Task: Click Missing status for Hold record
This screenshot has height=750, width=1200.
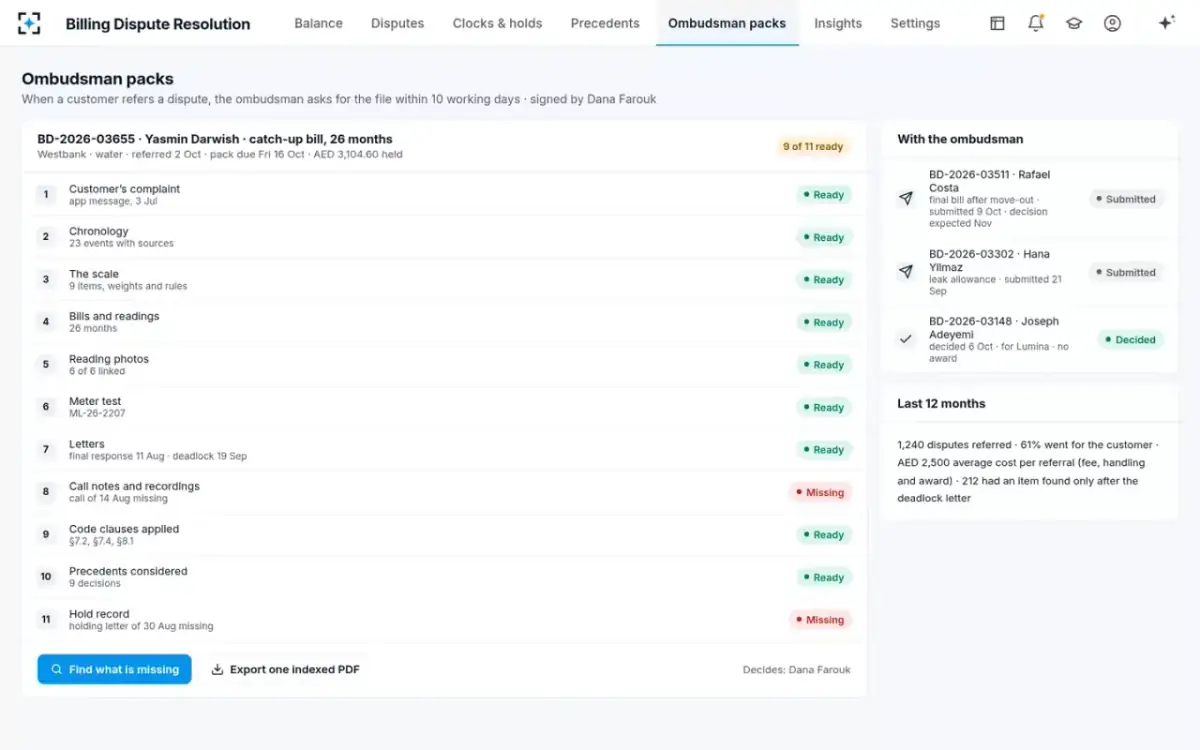Action: coord(820,620)
